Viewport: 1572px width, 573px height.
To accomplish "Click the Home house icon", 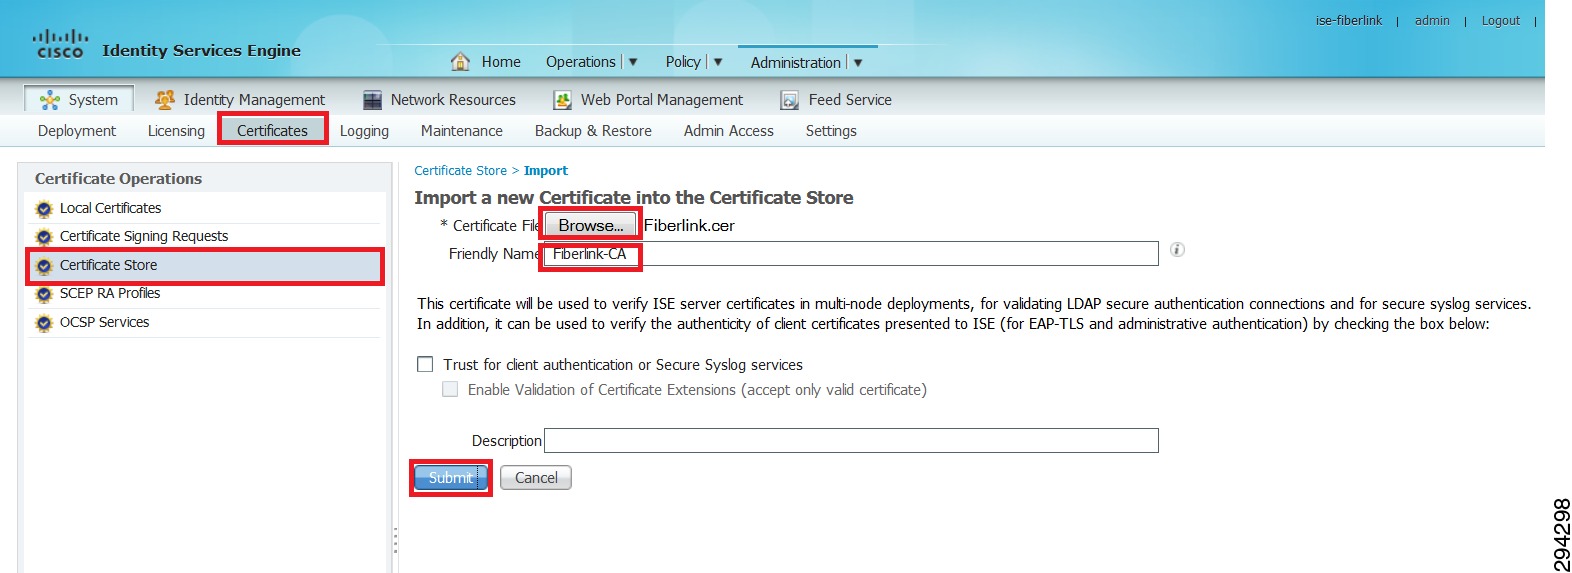I will 460,61.
